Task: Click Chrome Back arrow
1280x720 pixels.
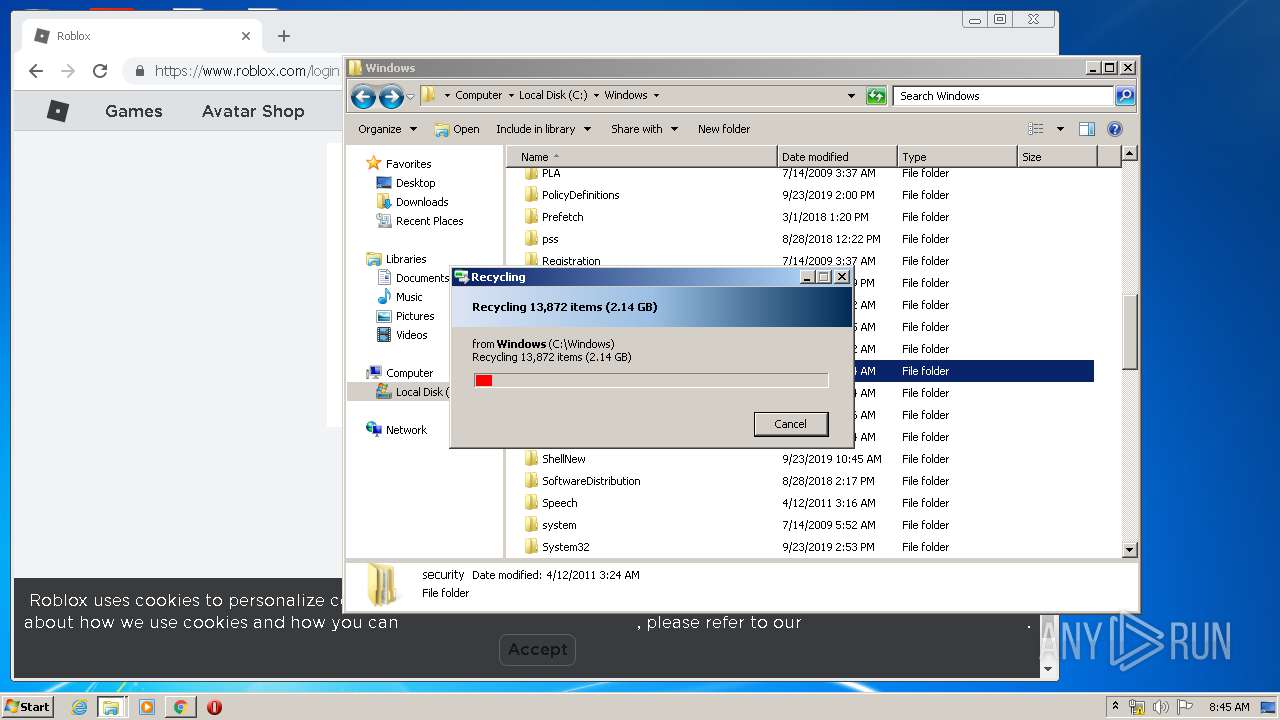Action: point(36,71)
